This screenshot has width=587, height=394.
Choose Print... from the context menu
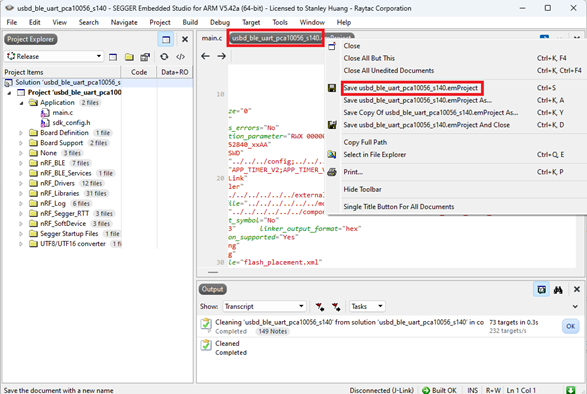point(353,172)
